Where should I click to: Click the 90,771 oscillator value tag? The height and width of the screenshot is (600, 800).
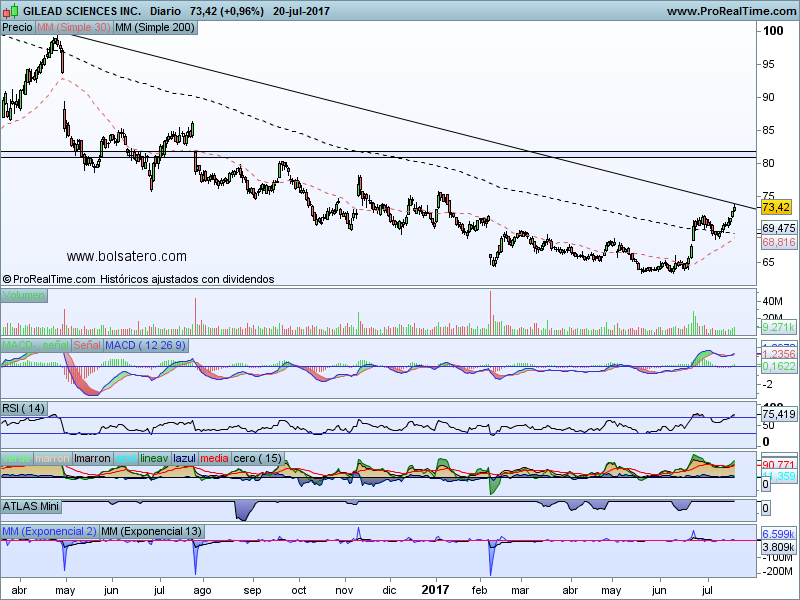click(x=779, y=465)
